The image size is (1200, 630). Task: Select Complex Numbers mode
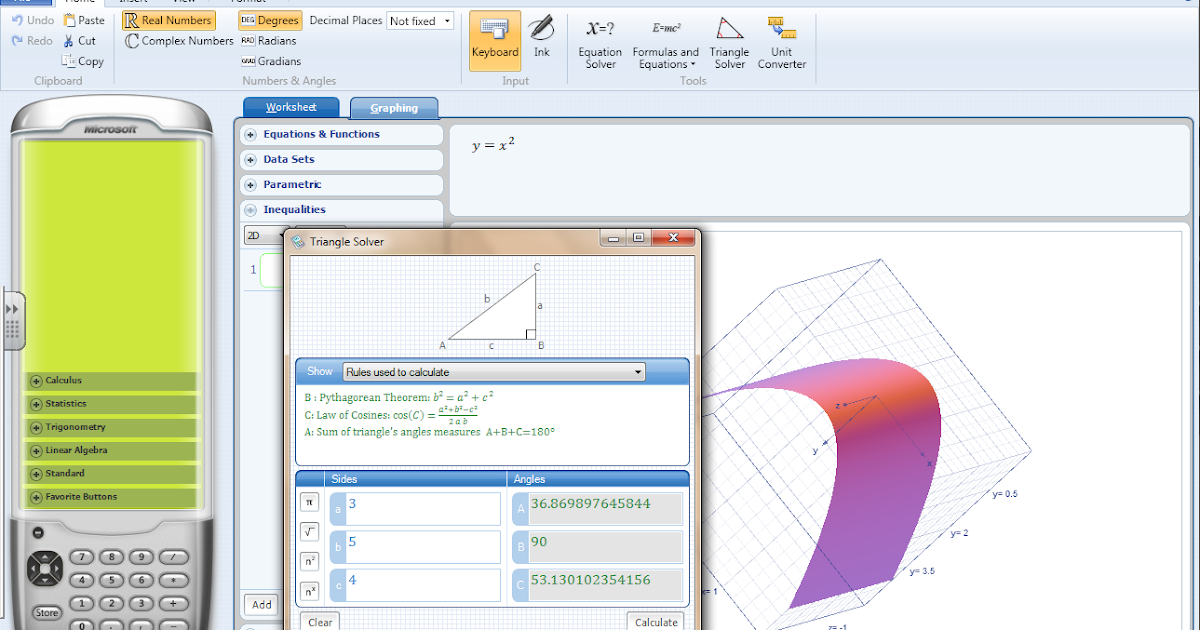(179, 41)
